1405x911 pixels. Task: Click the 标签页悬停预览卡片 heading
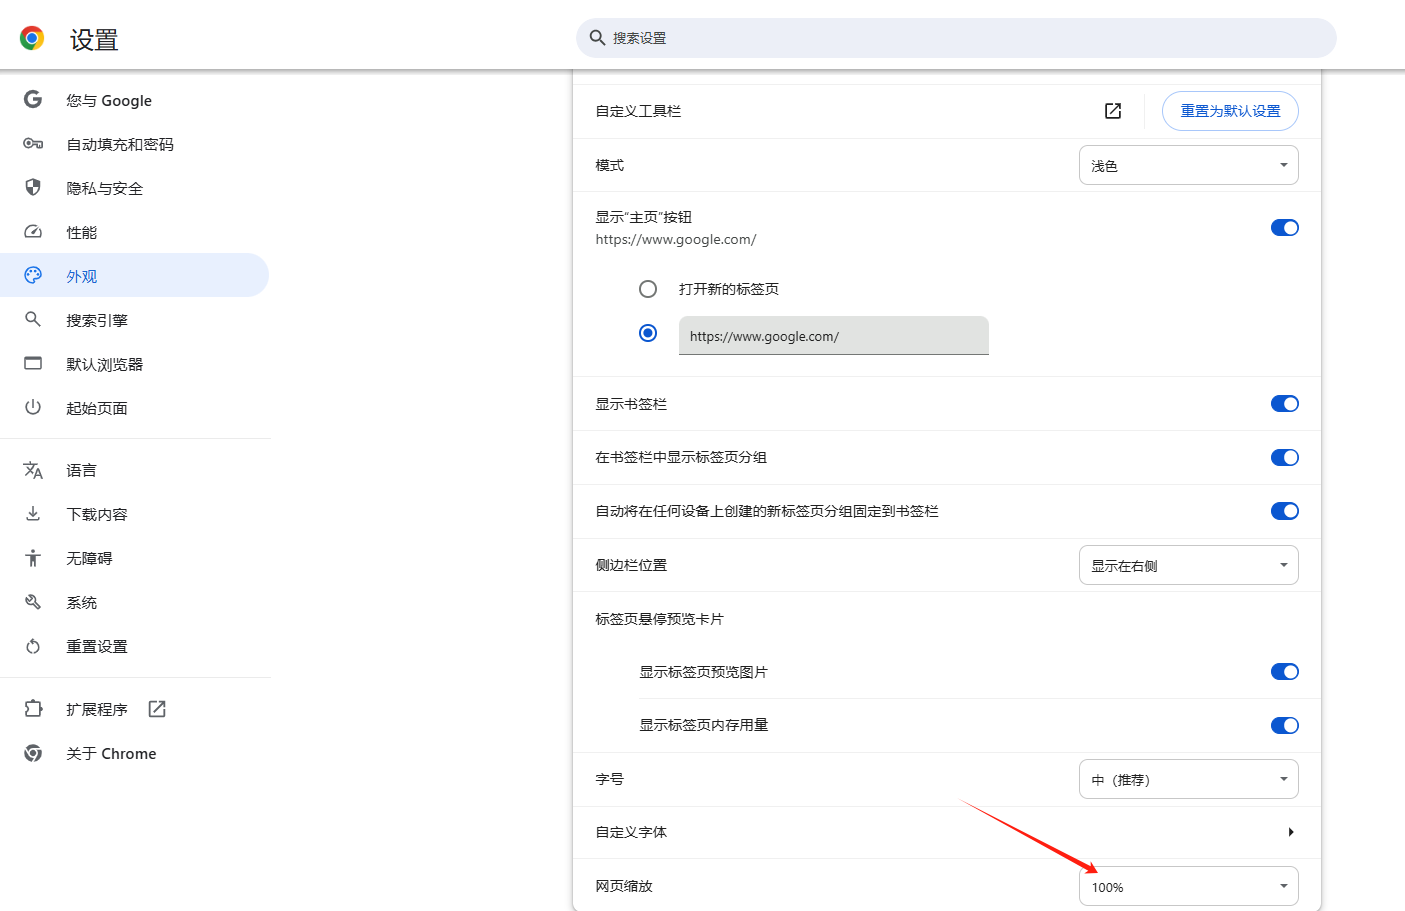[x=659, y=619]
